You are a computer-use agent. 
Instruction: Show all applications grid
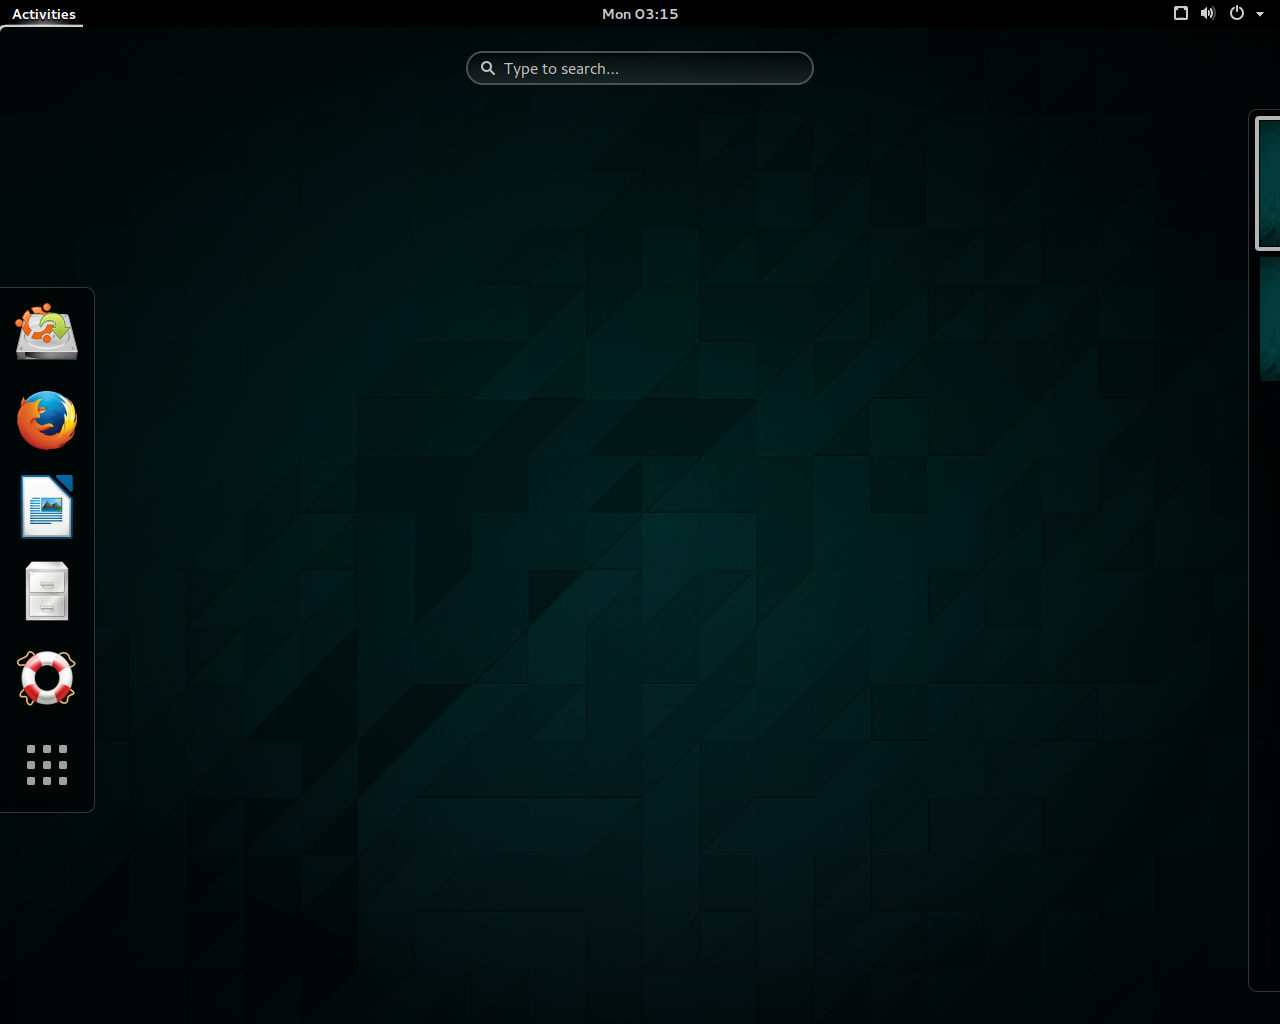47,765
